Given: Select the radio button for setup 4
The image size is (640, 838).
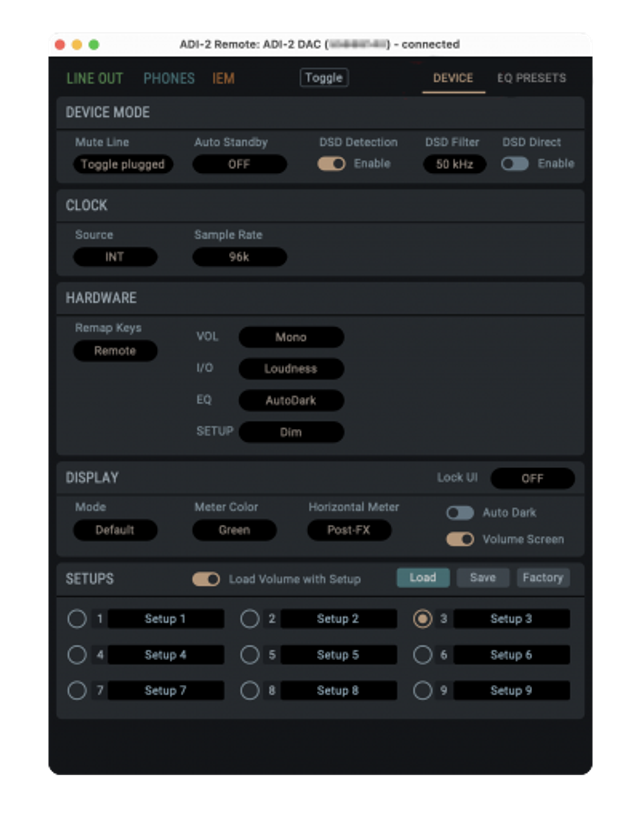Looking at the screenshot, I should click(77, 655).
